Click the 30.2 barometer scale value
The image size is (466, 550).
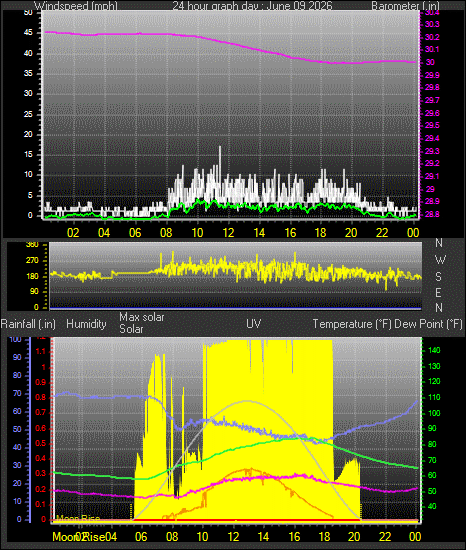(x=433, y=37)
